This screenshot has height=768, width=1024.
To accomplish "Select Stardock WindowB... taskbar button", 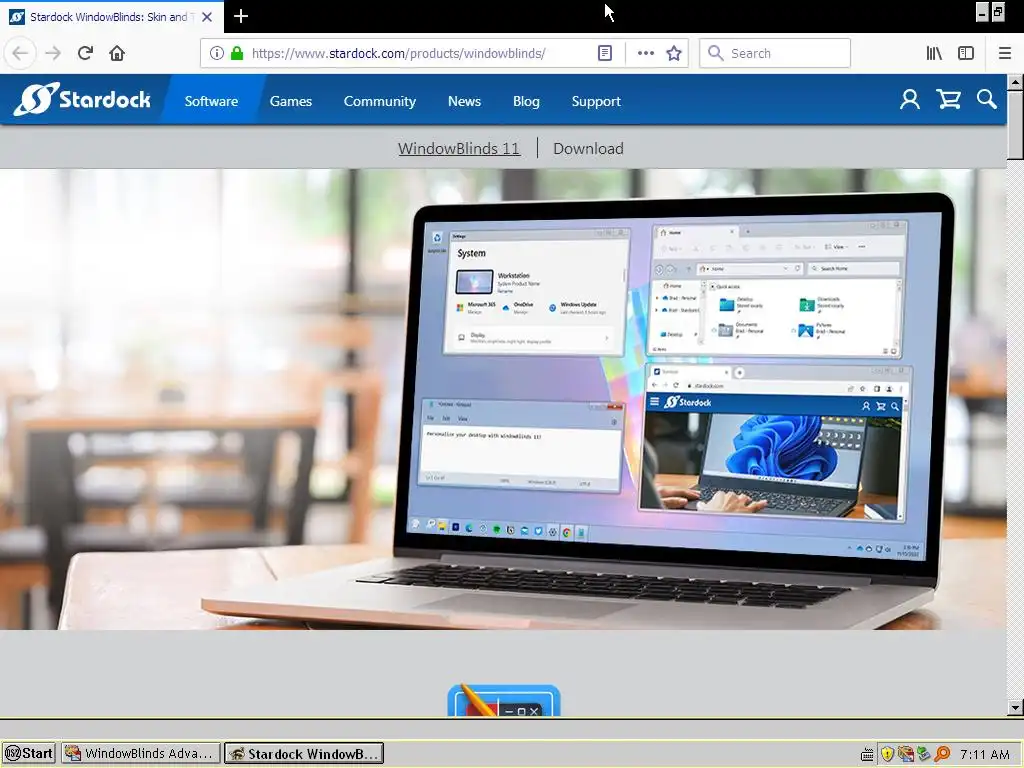I will click(304, 753).
